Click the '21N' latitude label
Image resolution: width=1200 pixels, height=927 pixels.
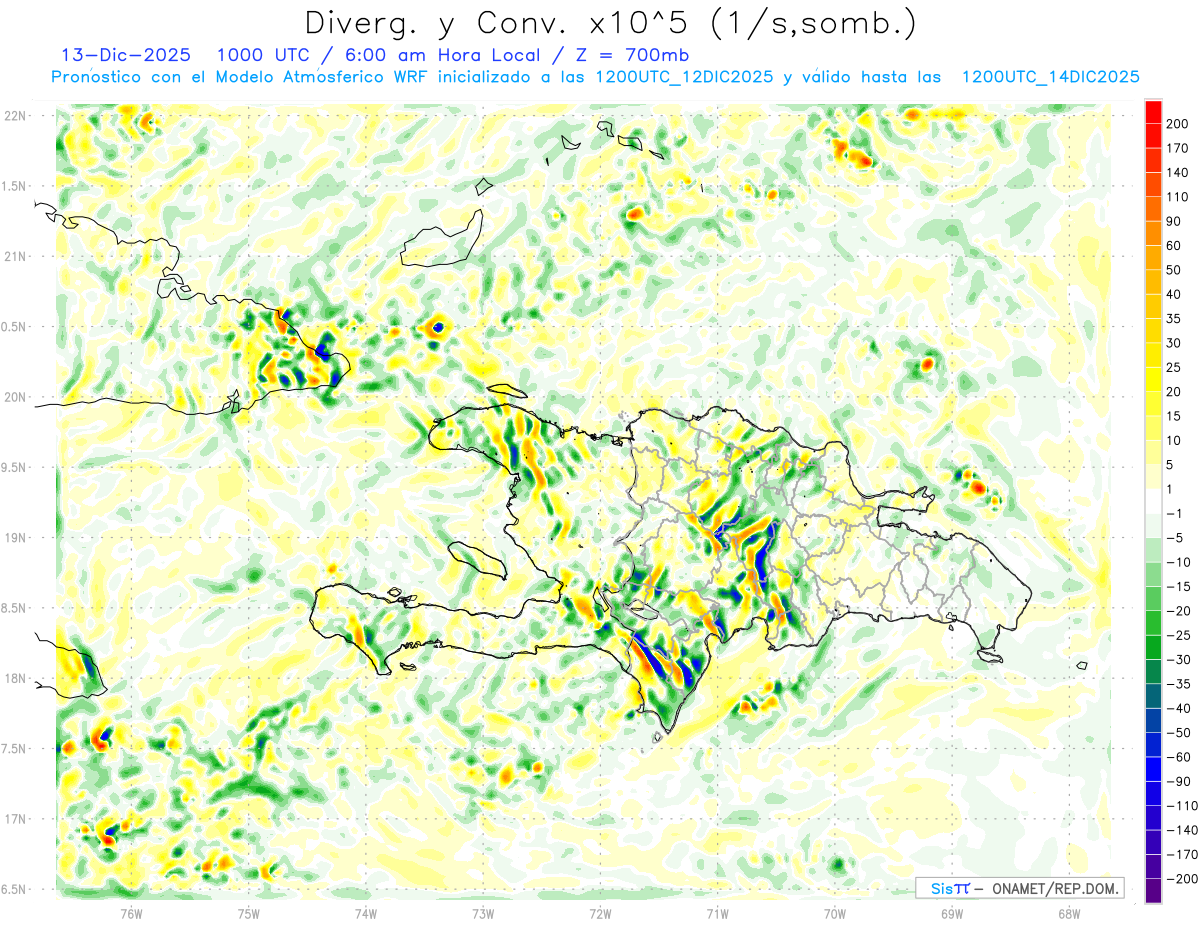click(15, 257)
